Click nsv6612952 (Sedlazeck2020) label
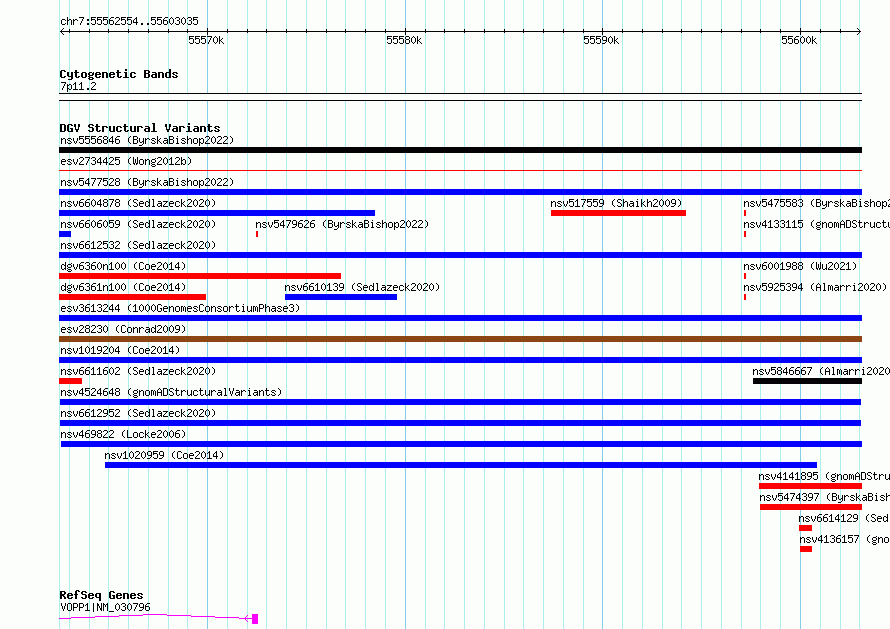890x629 pixels. (x=138, y=413)
